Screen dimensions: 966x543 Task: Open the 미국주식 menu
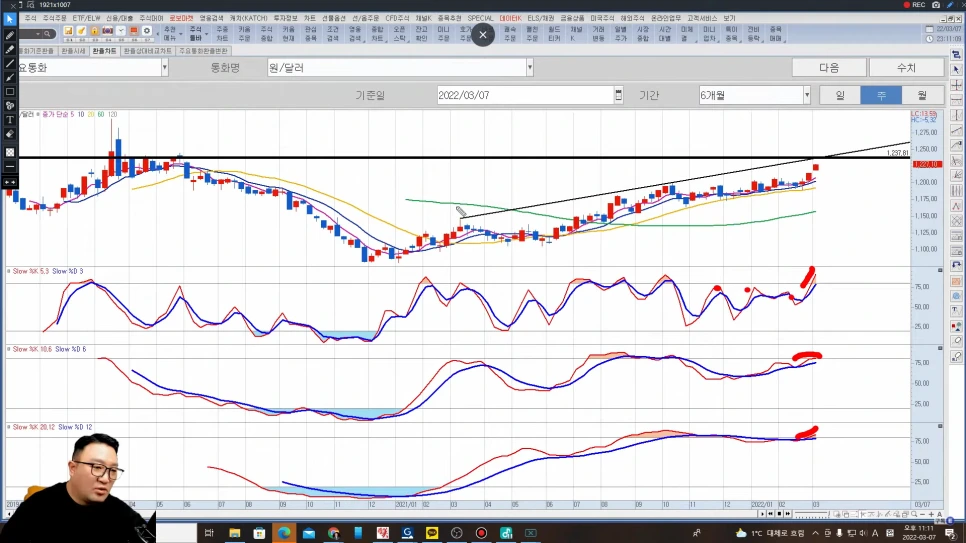point(602,18)
